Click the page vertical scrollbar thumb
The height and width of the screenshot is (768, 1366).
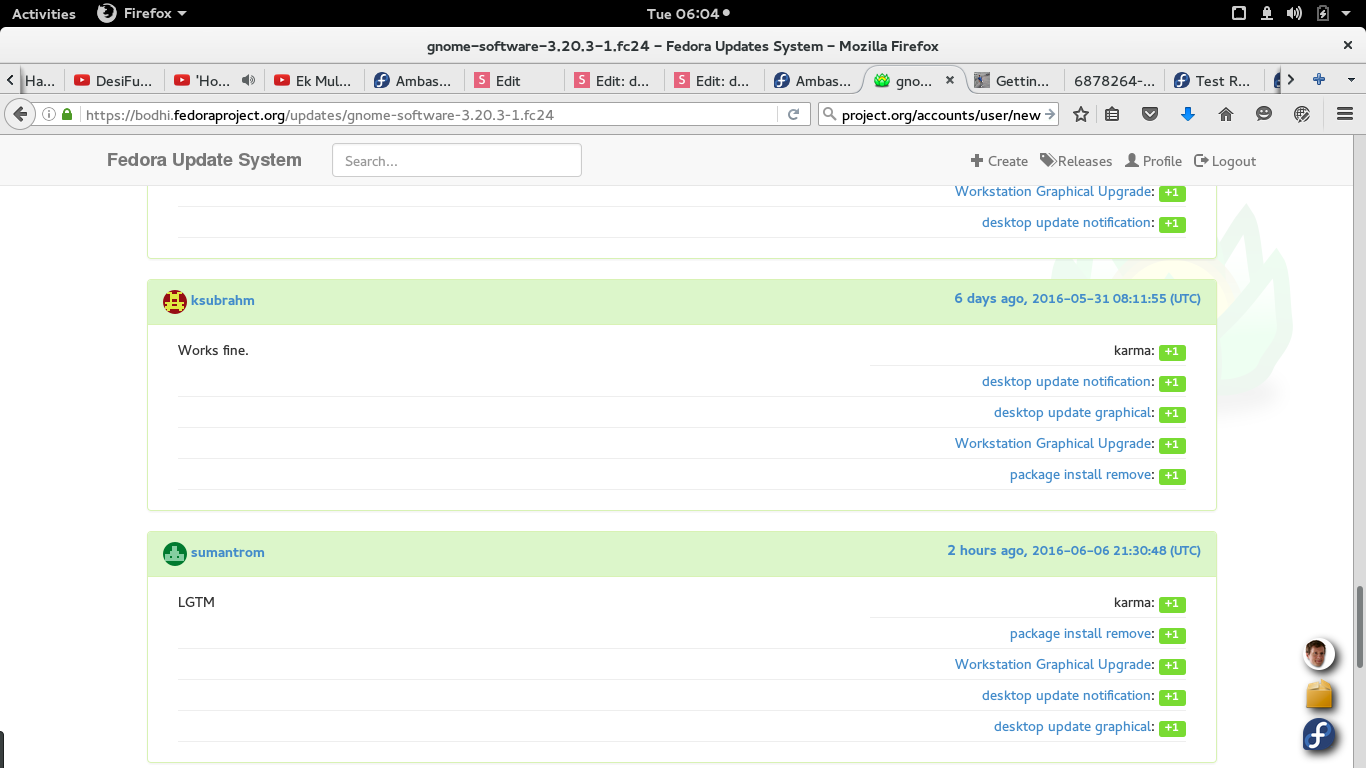tap(1360, 627)
